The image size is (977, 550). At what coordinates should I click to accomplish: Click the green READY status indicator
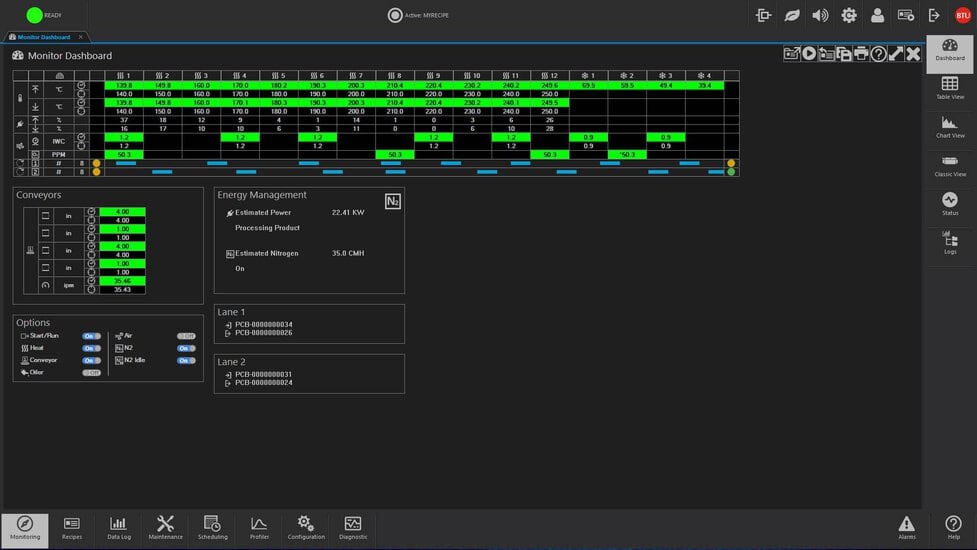click(x=35, y=15)
